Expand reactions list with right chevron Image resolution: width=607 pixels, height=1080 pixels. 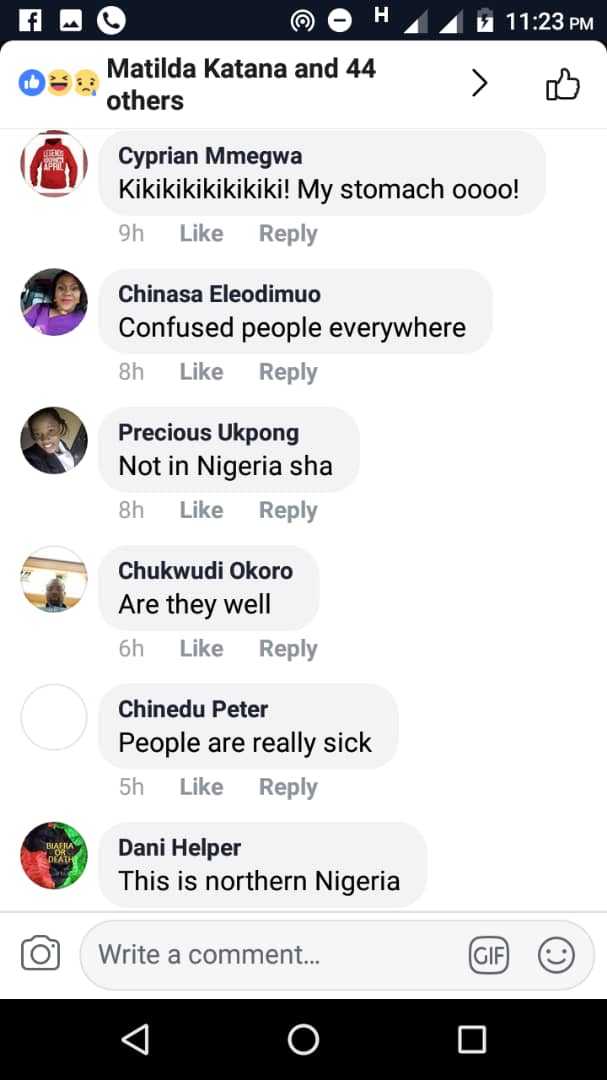[x=480, y=84]
